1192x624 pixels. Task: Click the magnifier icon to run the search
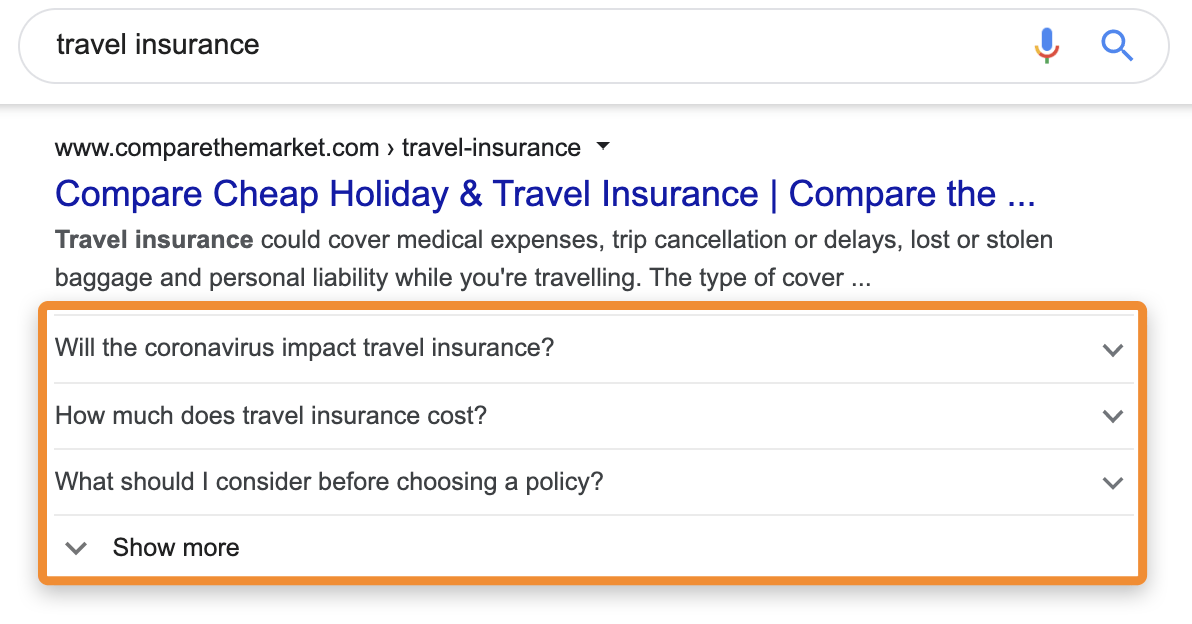click(x=1117, y=46)
